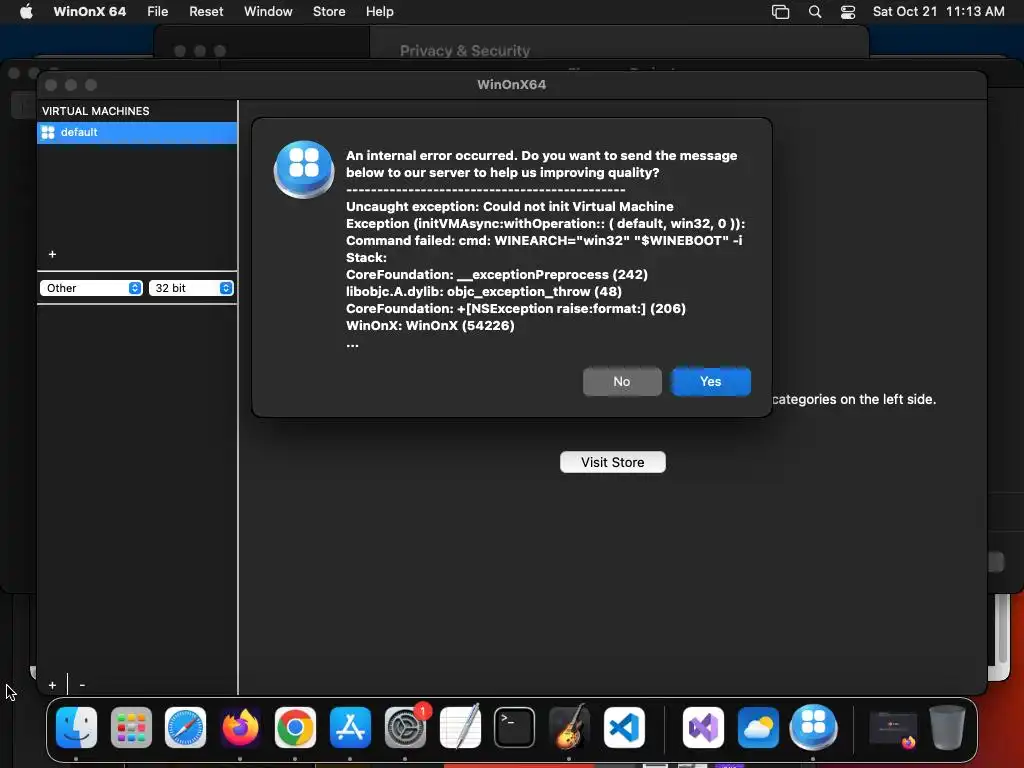Open Spotlight search in menu bar

[x=814, y=12]
